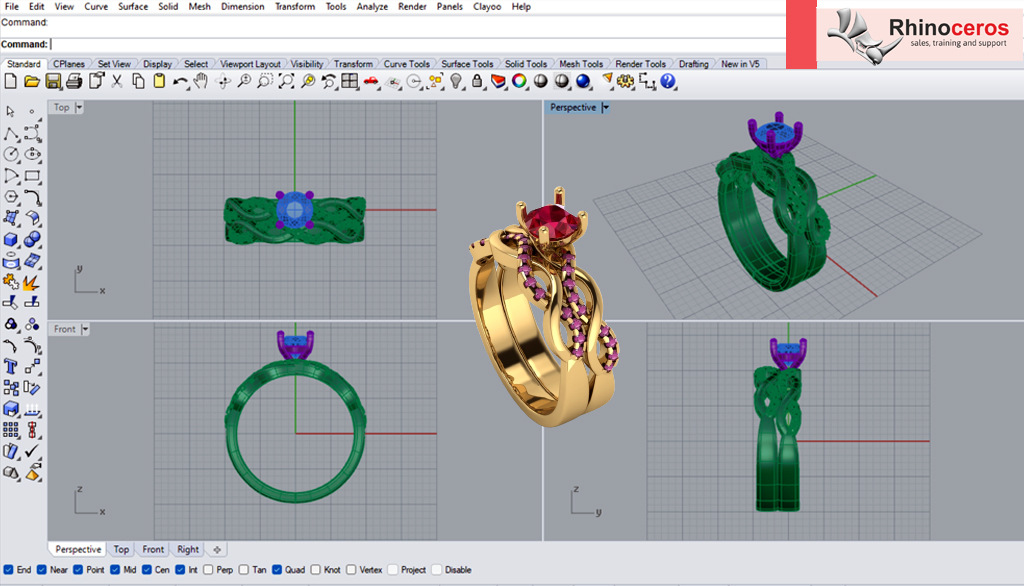
Task: Click the Options gear icon
Action: [x=626, y=81]
